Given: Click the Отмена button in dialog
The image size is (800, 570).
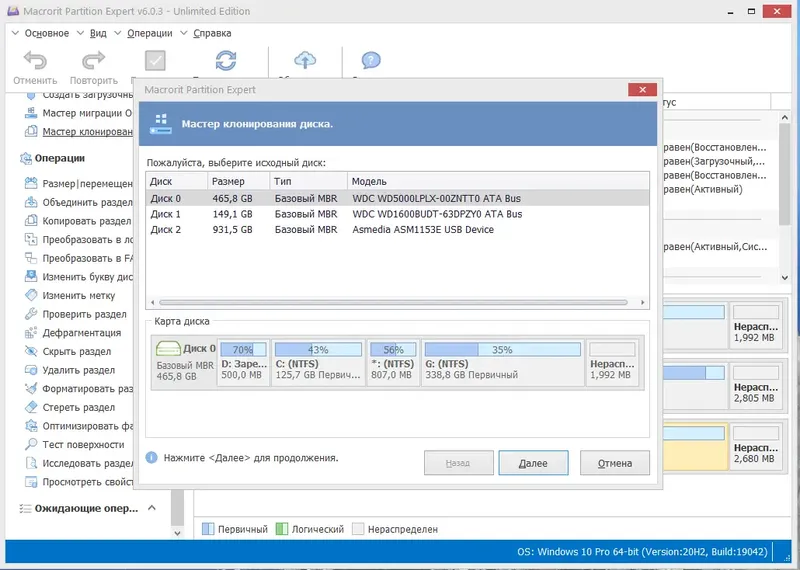Looking at the screenshot, I should 615,463.
